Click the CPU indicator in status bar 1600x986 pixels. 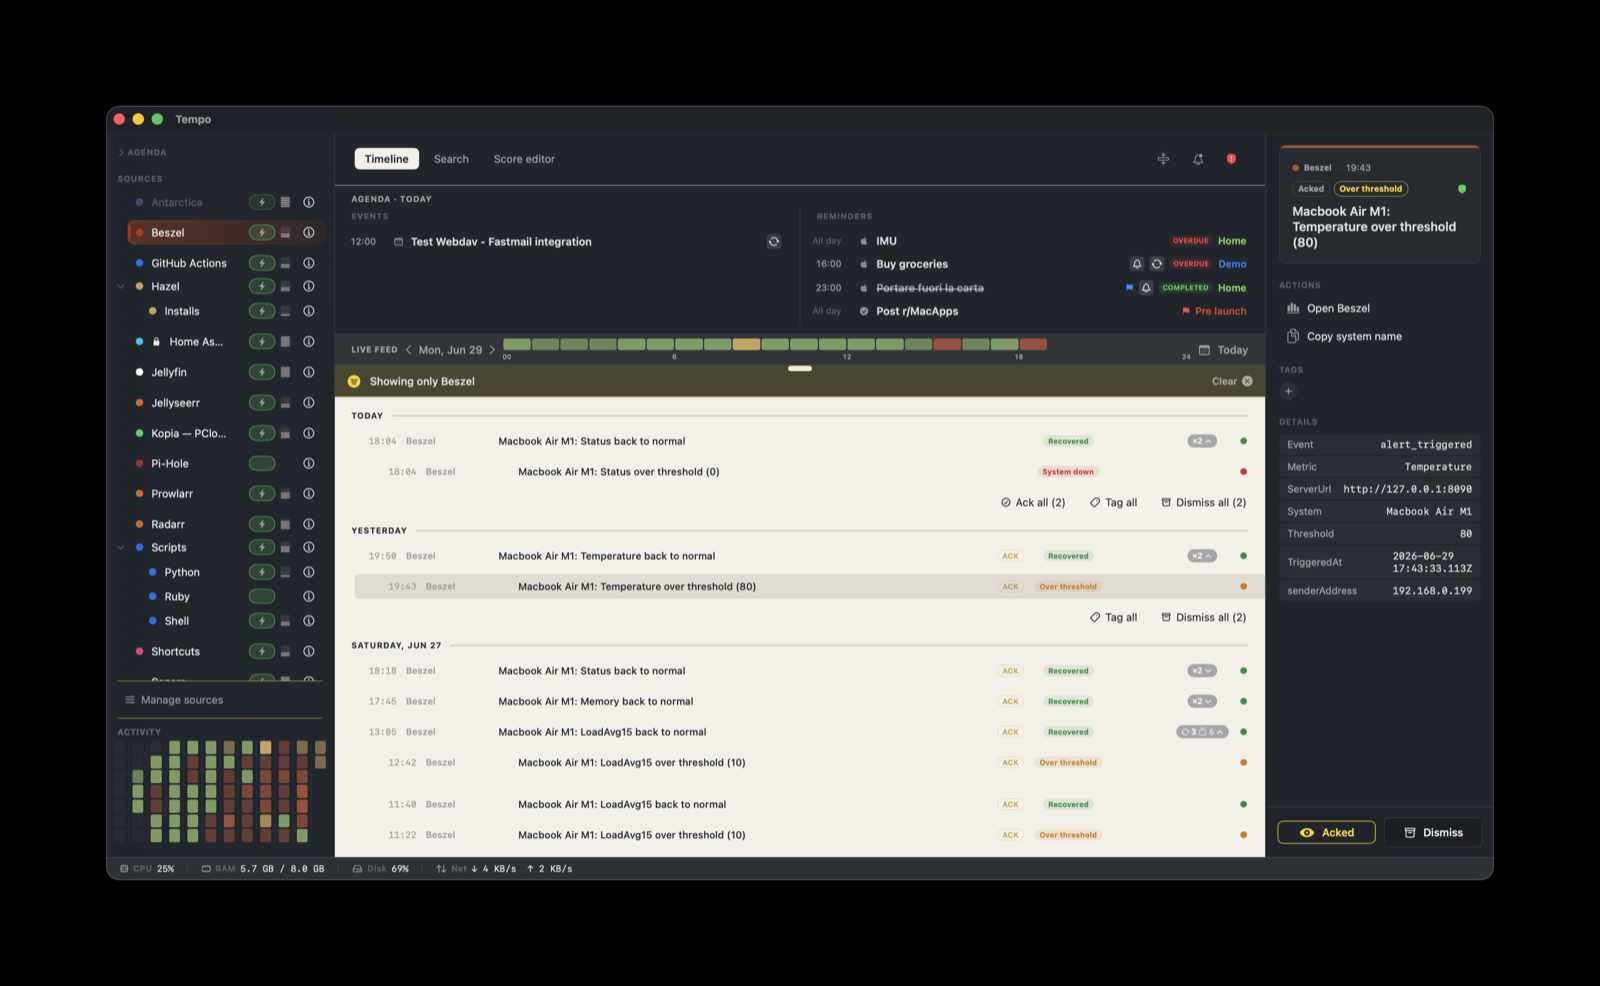(147, 869)
